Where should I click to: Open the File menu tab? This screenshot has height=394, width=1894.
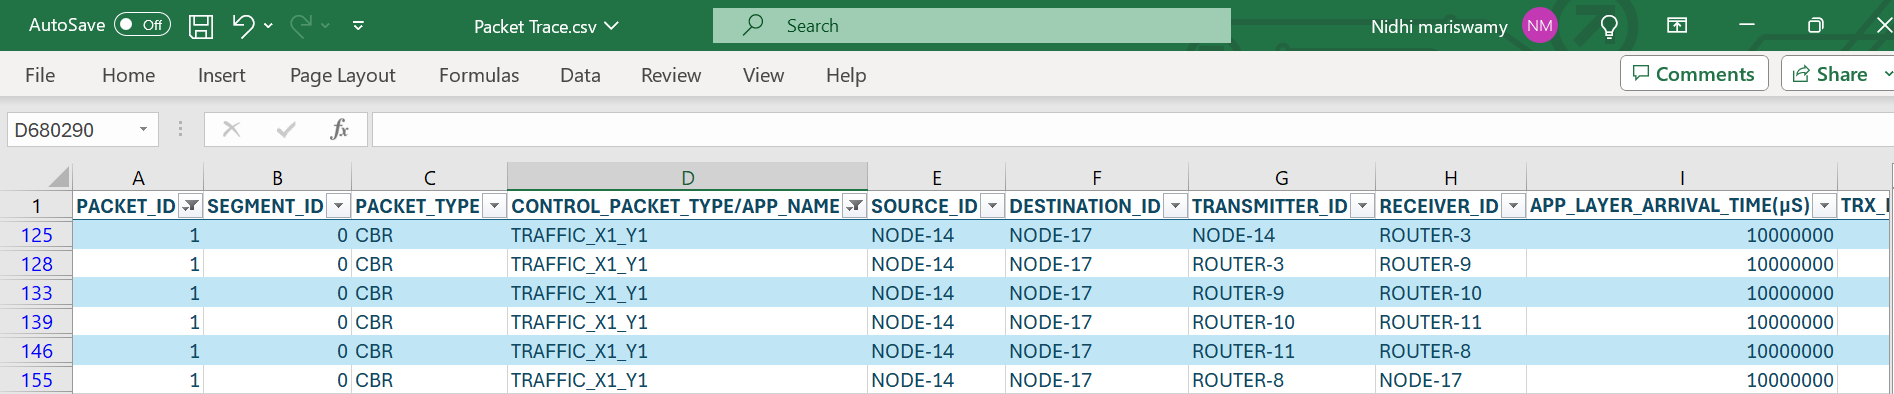coord(40,75)
